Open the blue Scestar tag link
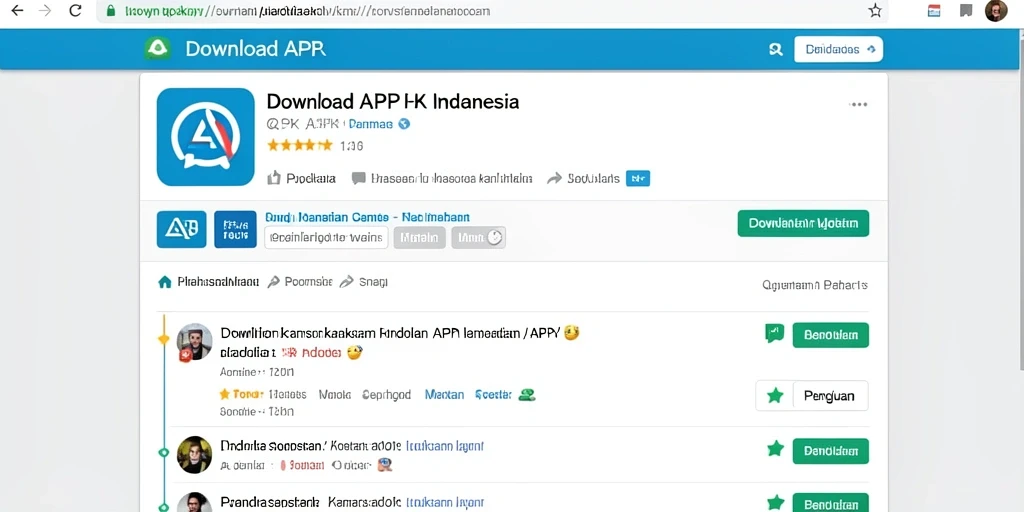Viewport: 1024px width, 512px height. click(493, 394)
